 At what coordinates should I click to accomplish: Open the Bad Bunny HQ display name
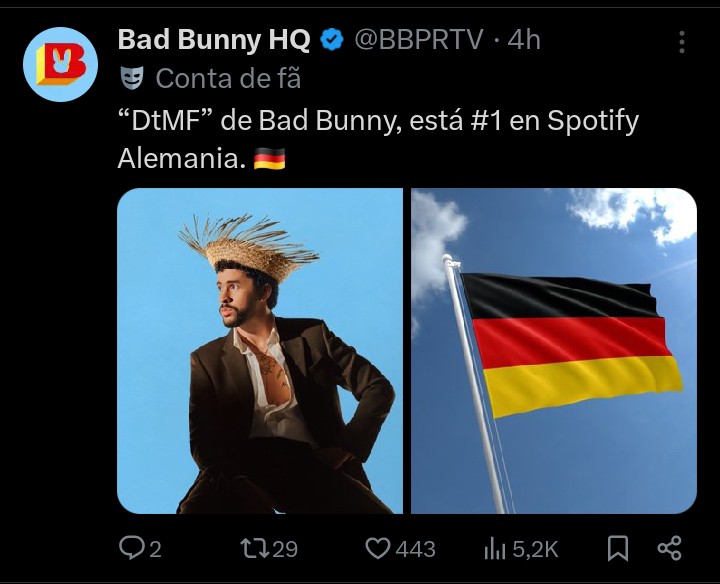tap(214, 40)
